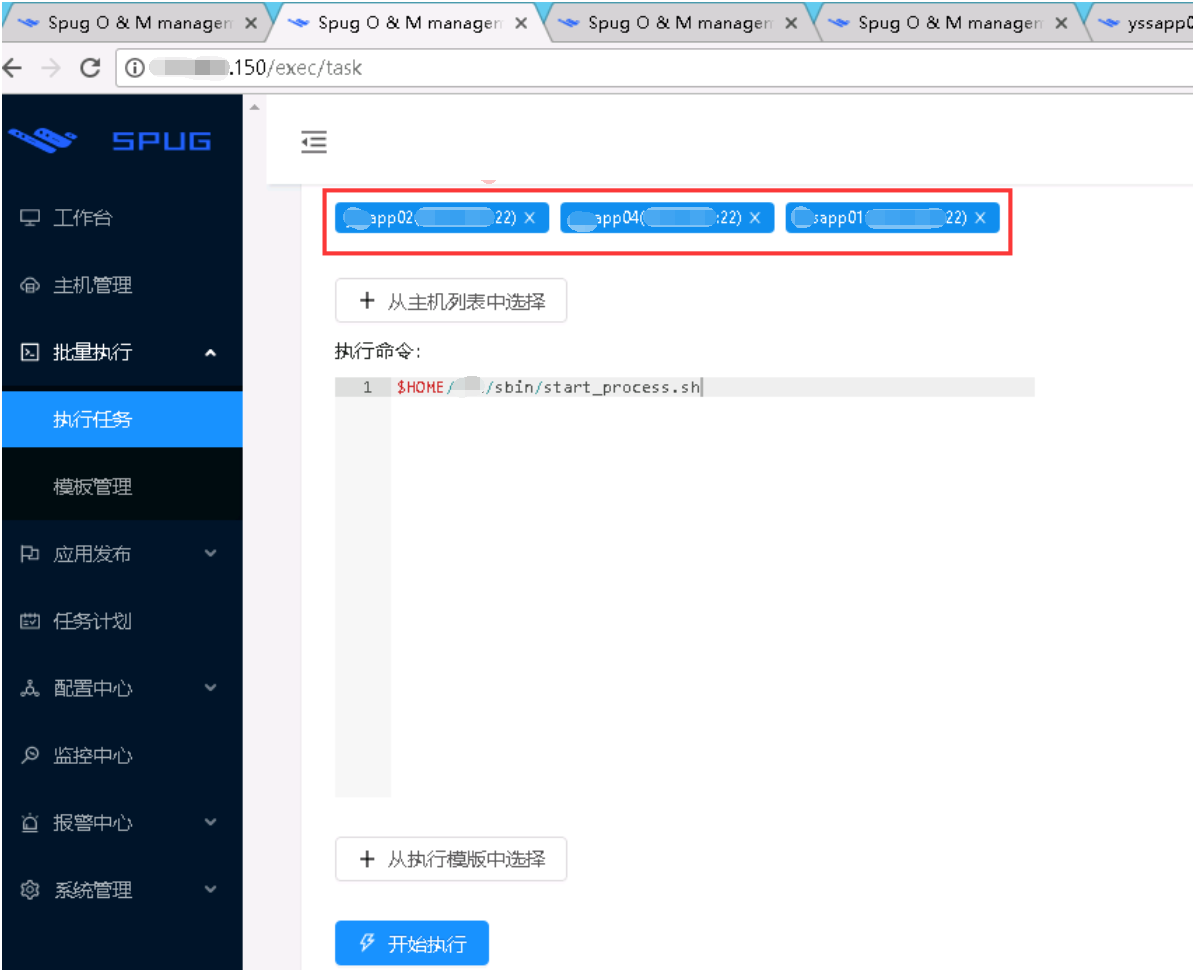Click into the command editor line 1
Viewport: 1193px width, 970px height.
click(x=712, y=387)
